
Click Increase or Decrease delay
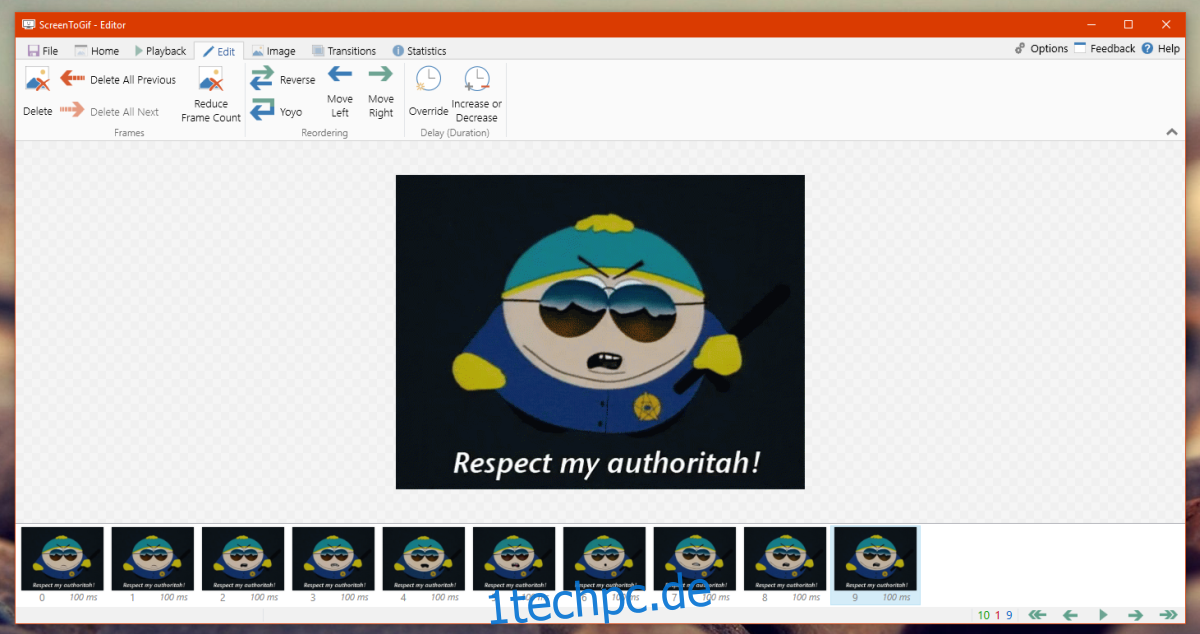coord(477,95)
